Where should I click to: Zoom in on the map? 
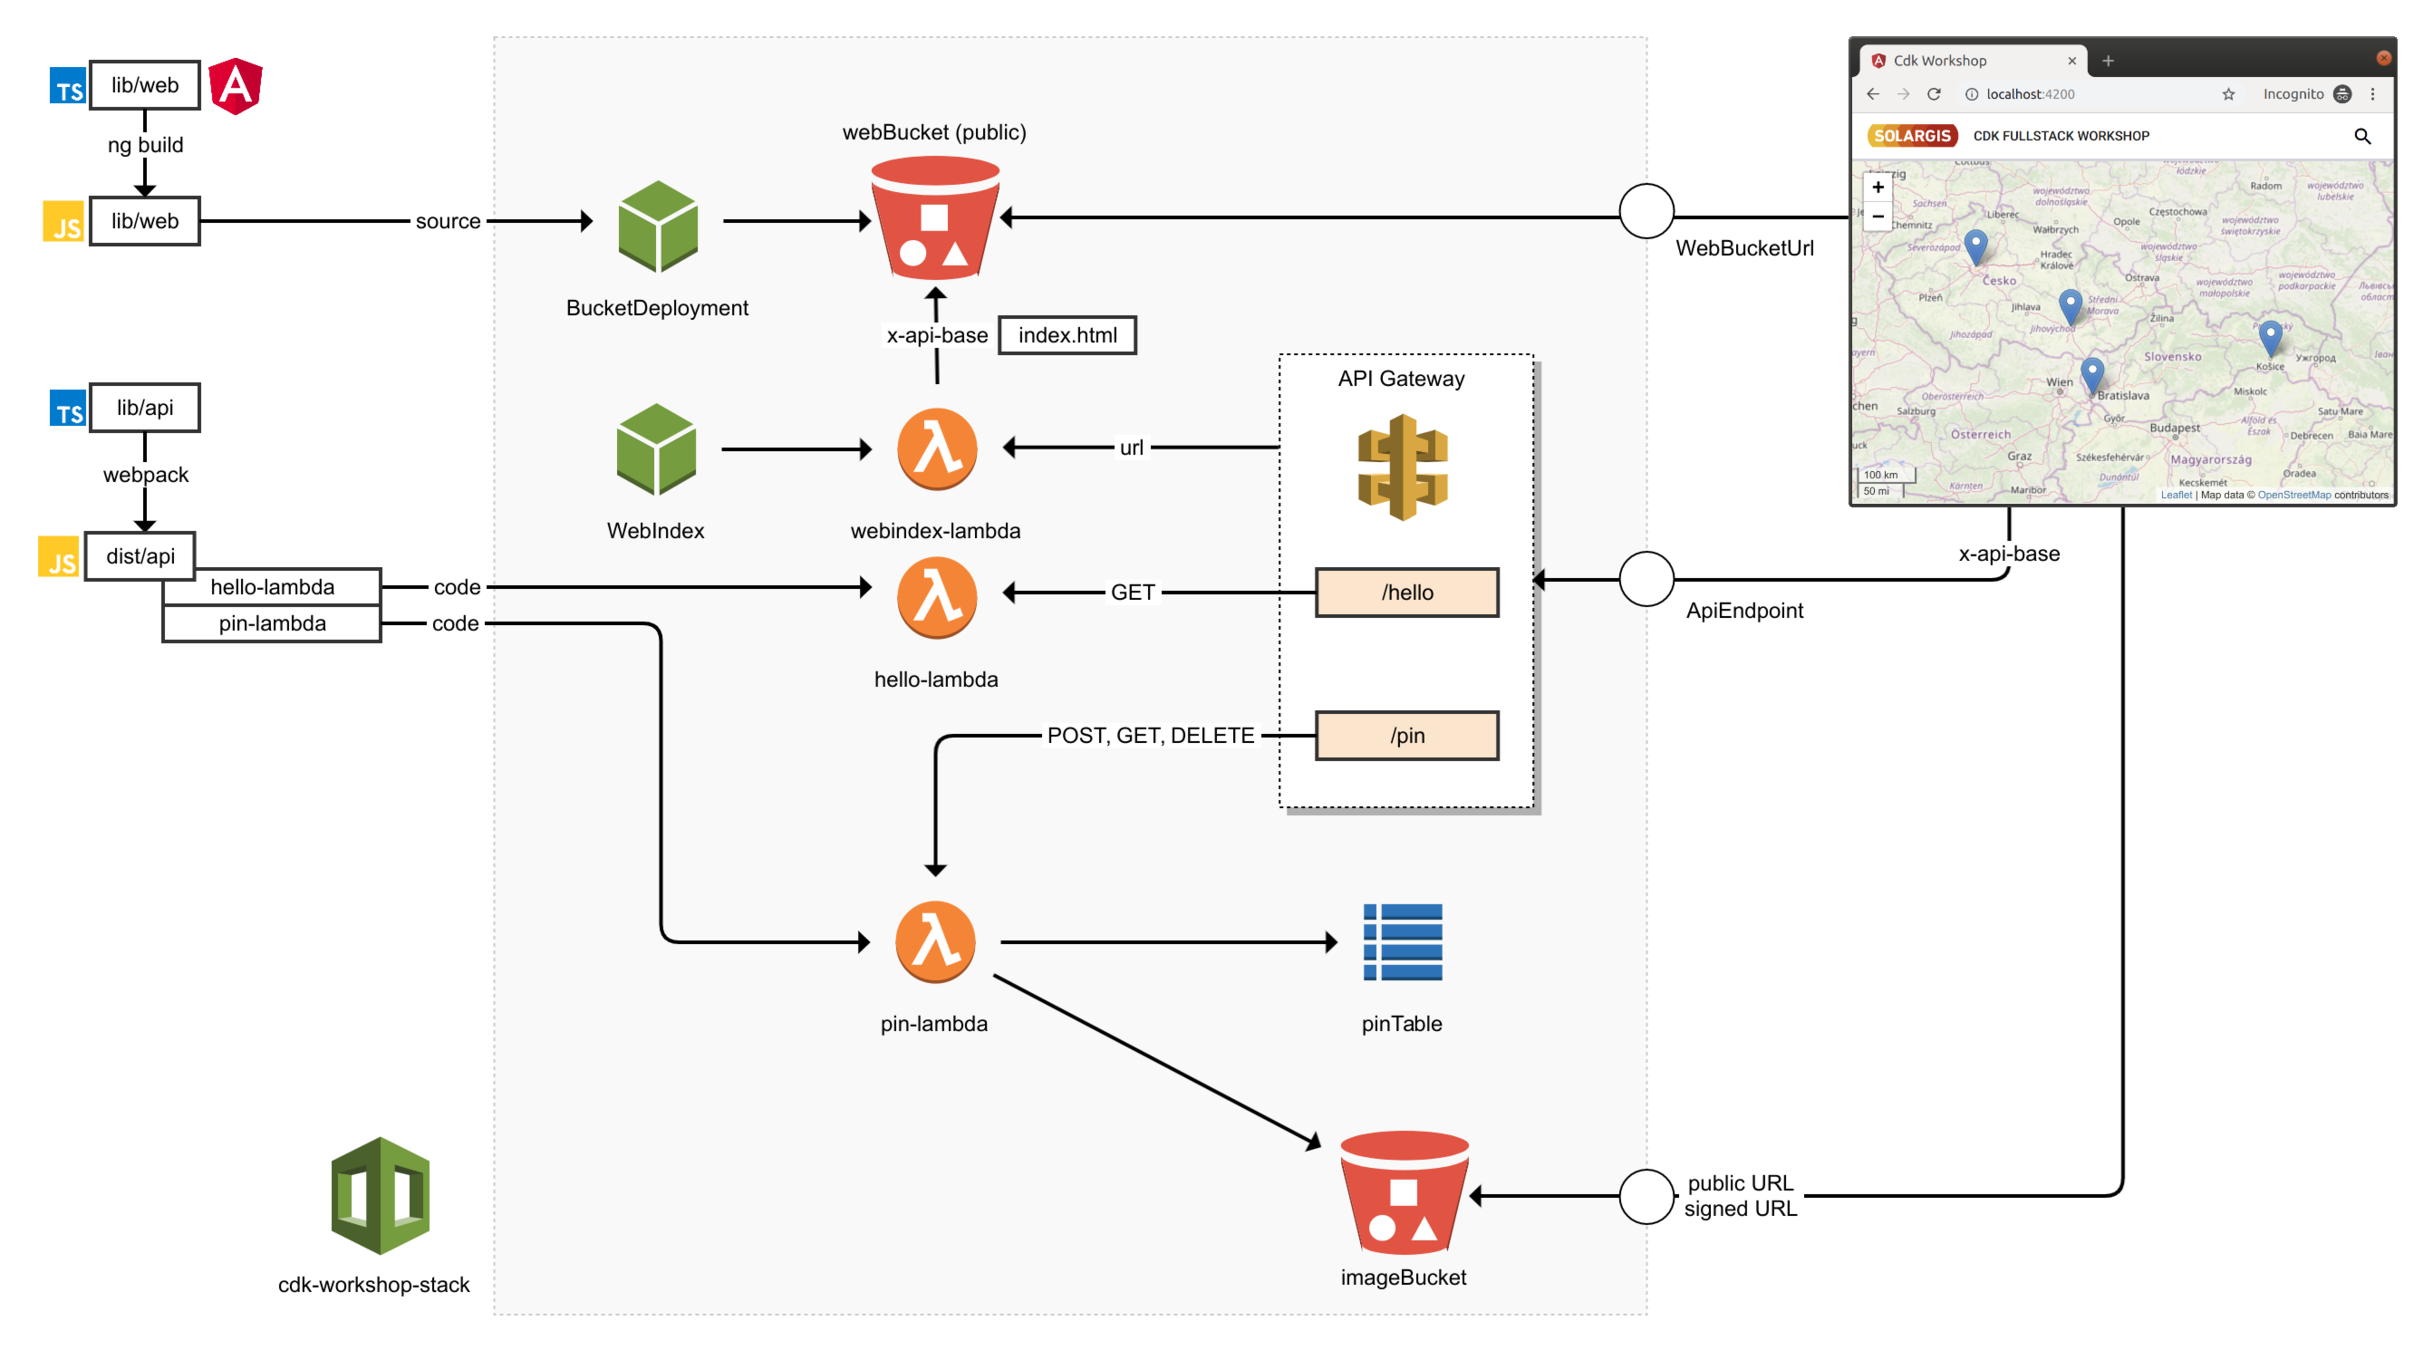click(x=1878, y=187)
